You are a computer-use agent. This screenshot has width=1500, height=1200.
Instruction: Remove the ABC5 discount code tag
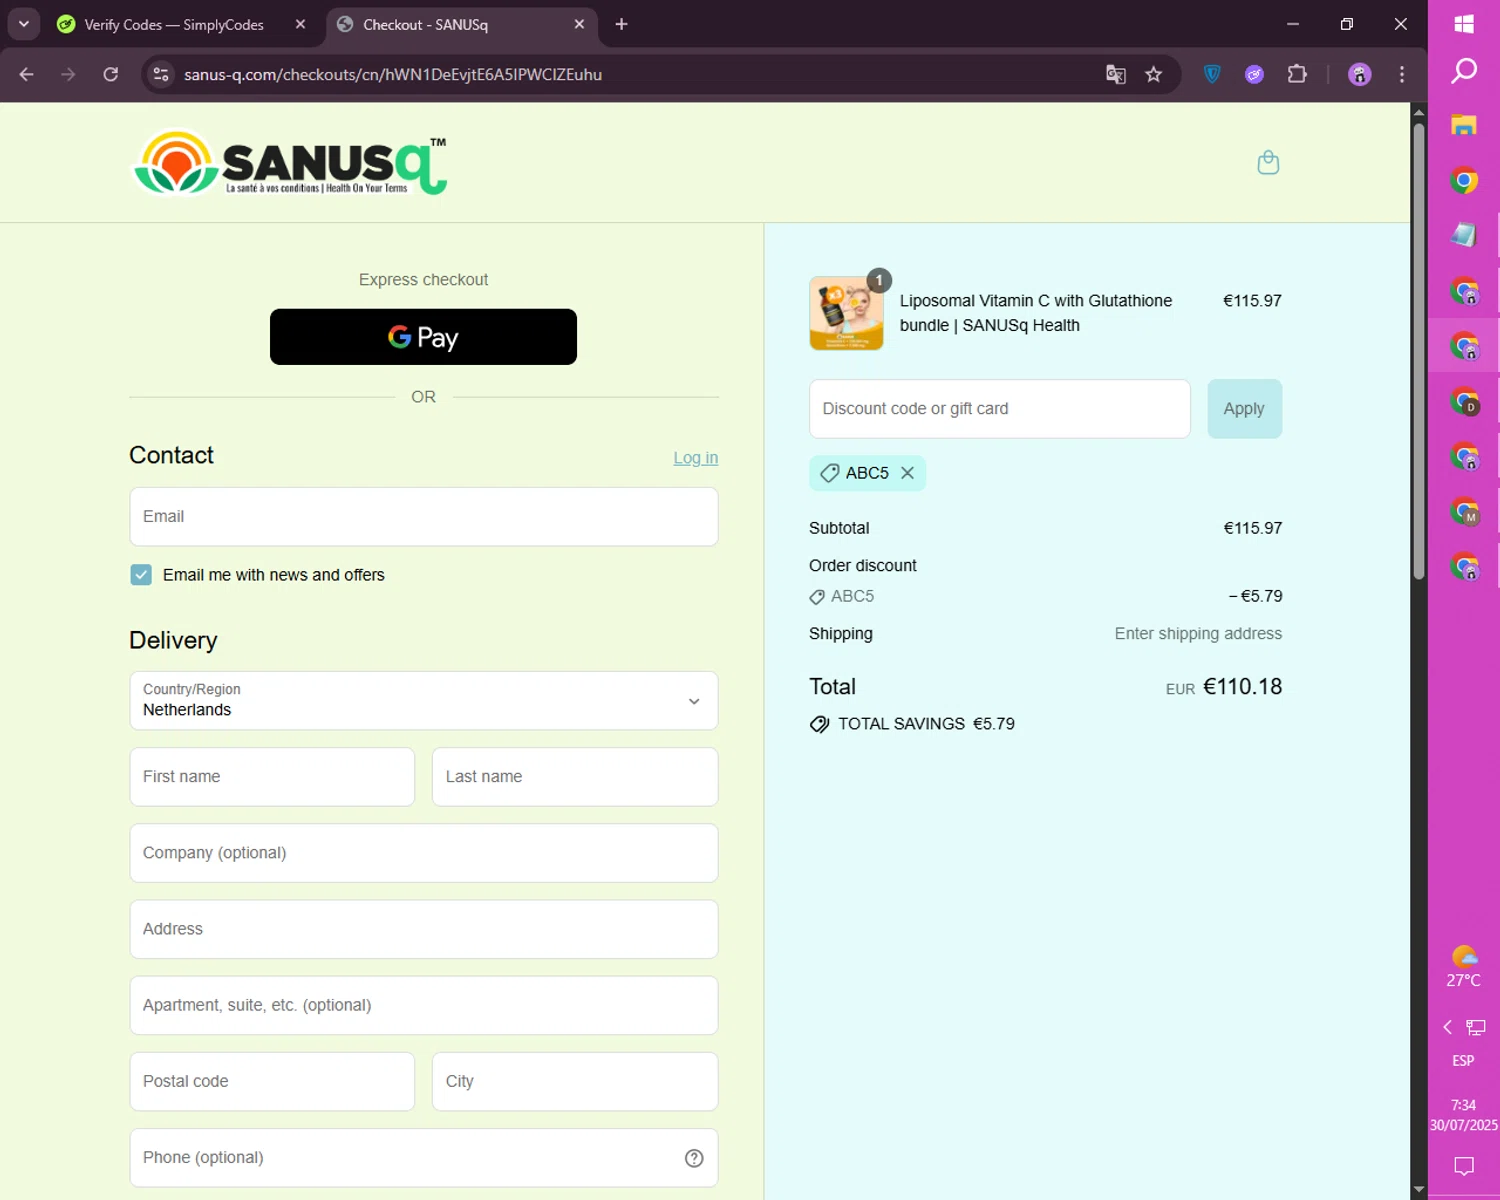coord(907,473)
